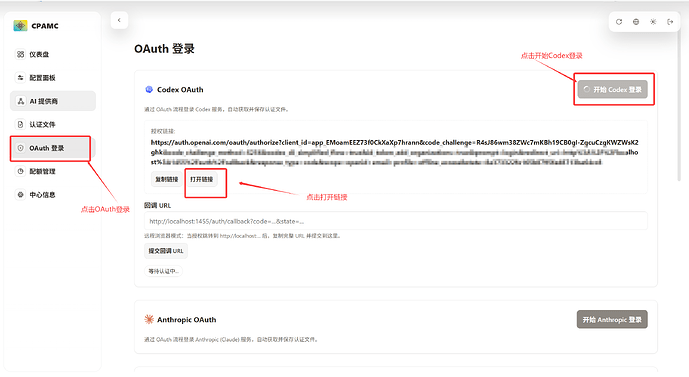Collapse the sidebar with the chevron button

click(119, 20)
